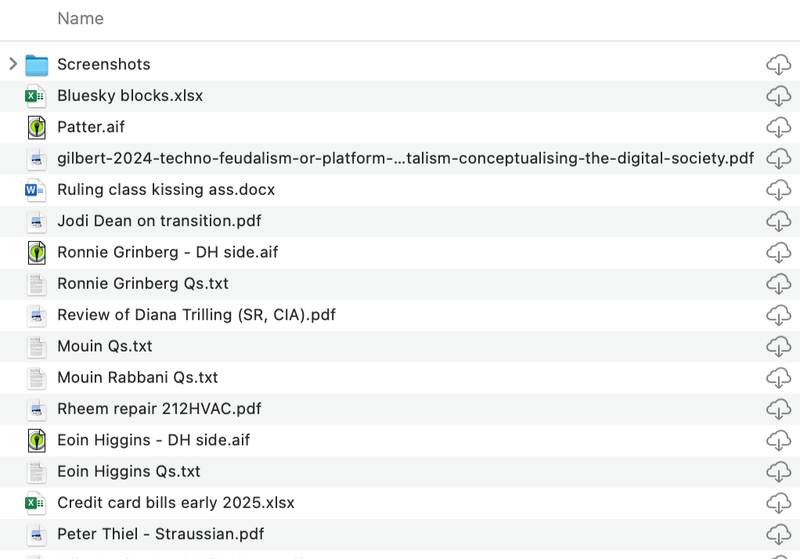Select Credit card bills early 2025.xlsx
Viewport: 800px width, 559px height.
tap(175, 503)
